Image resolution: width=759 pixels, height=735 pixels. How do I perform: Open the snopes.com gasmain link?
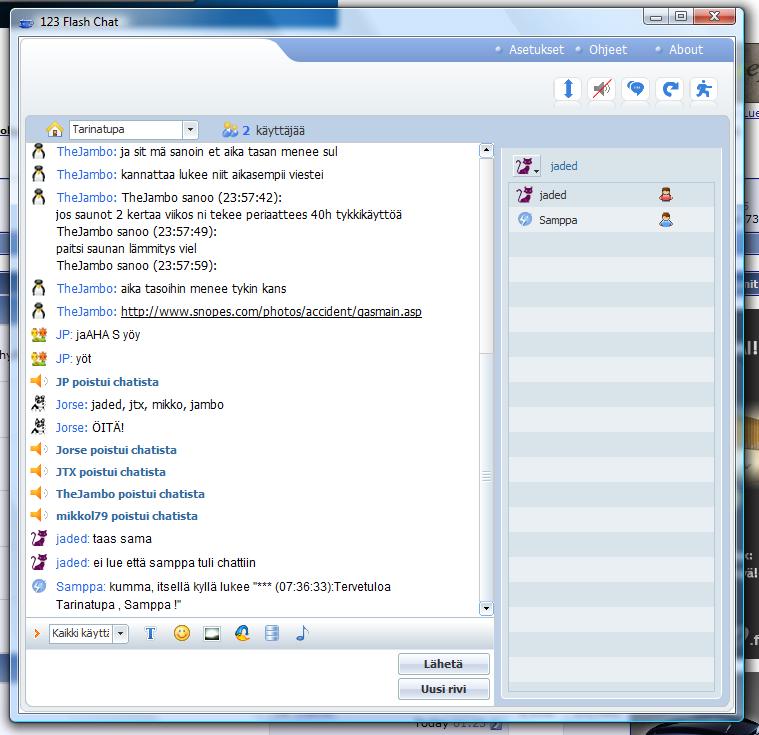point(271,312)
